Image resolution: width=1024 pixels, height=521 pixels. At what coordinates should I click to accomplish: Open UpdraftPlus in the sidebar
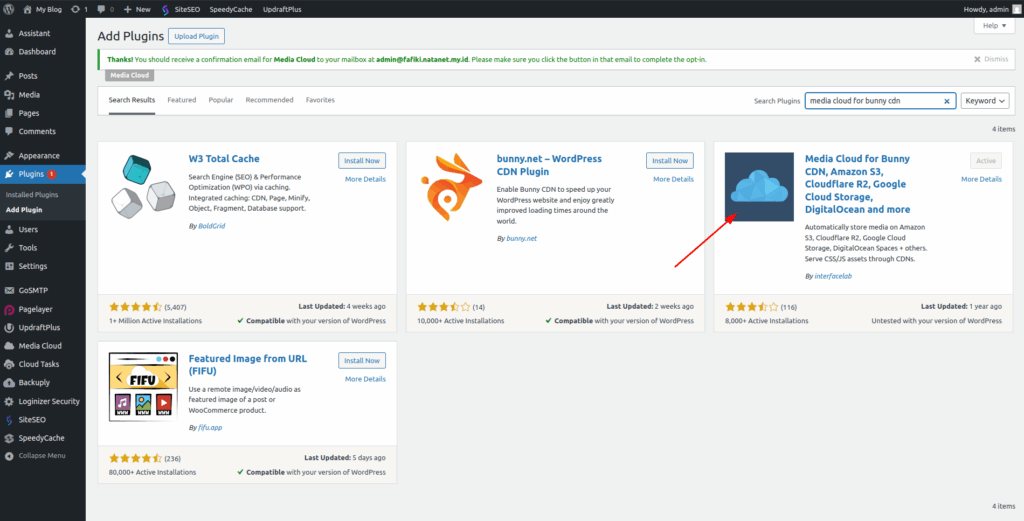[x=39, y=327]
